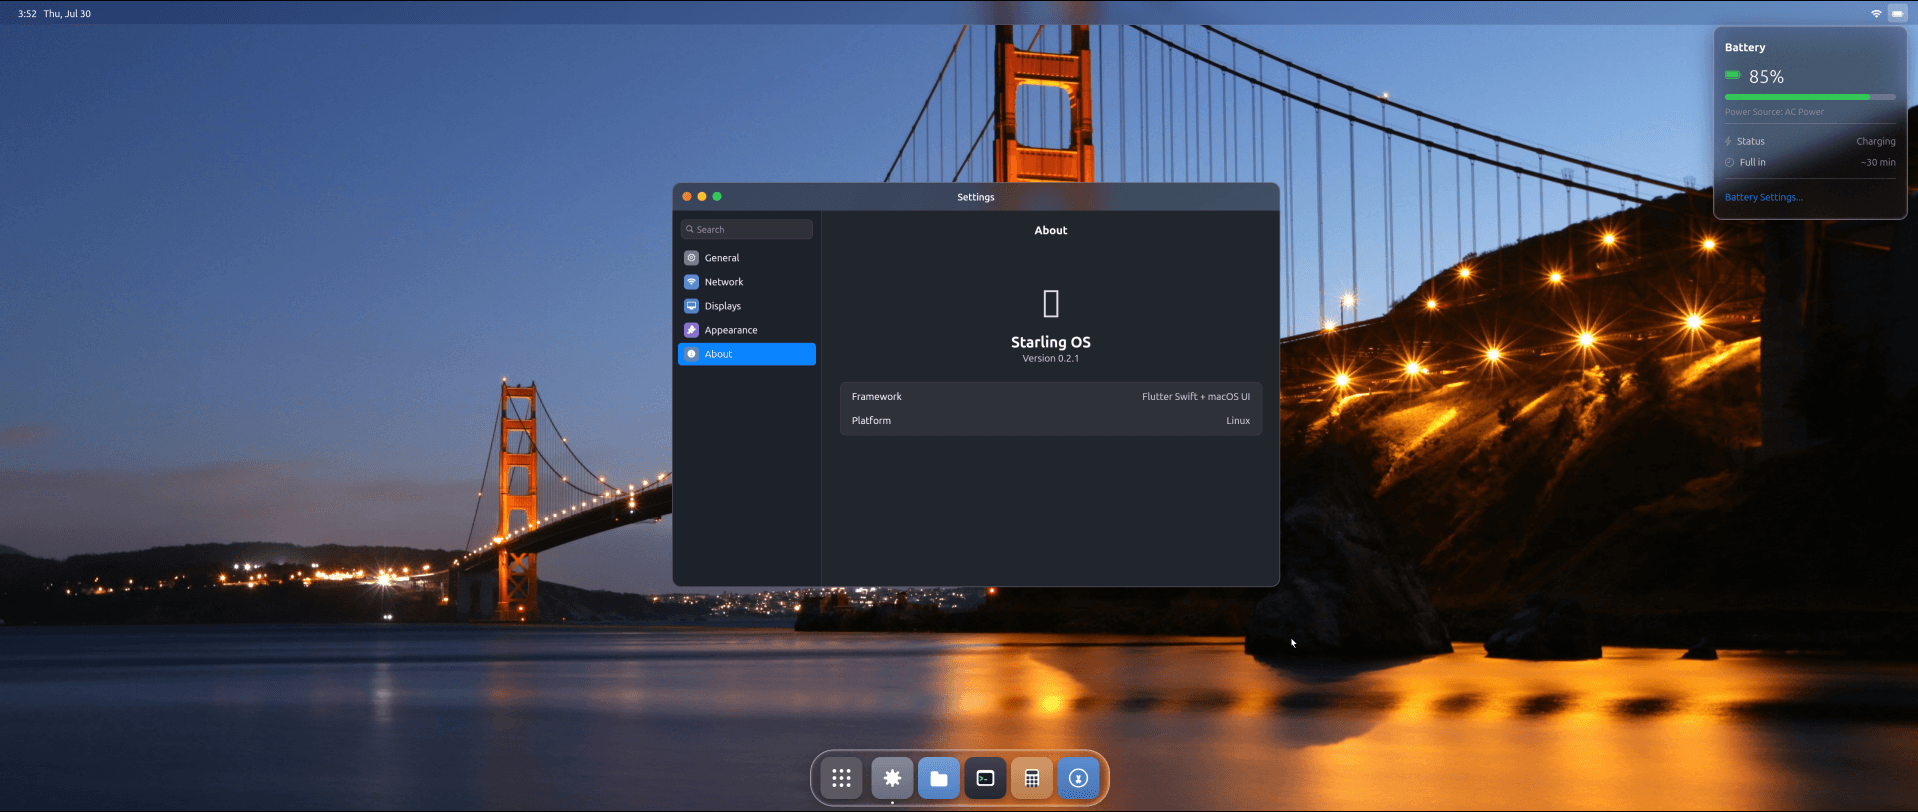Click the 3:52 clock in top bar
The height and width of the screenshot is (812, 1918).
click(27, 14)
